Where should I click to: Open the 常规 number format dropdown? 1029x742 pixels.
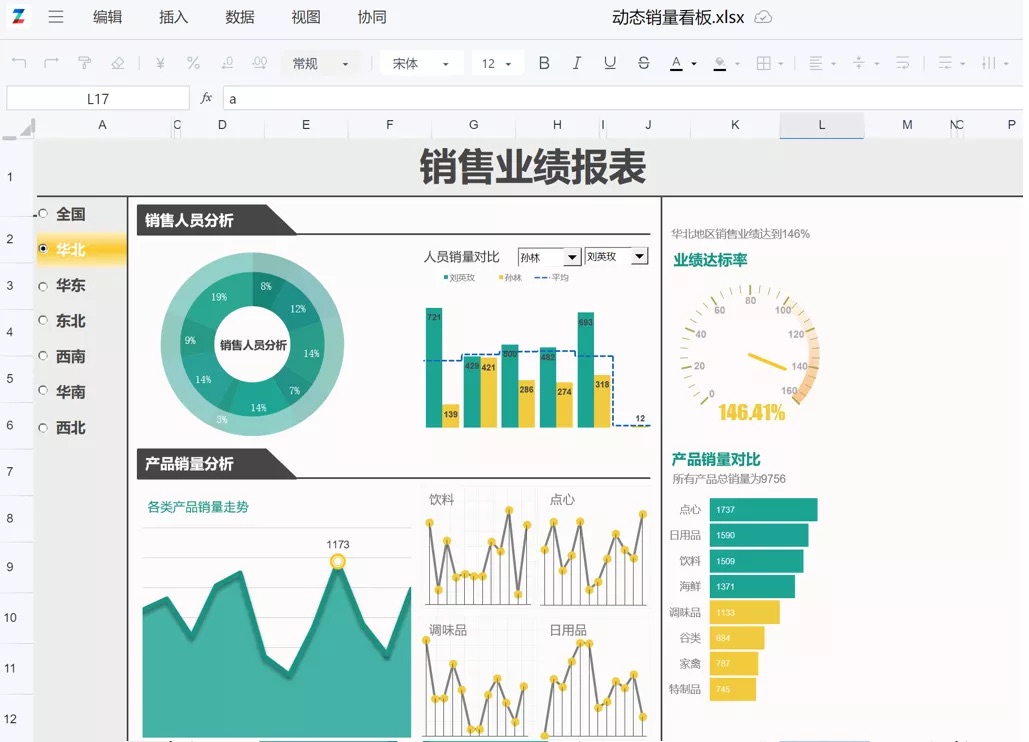tap(321, 64)
